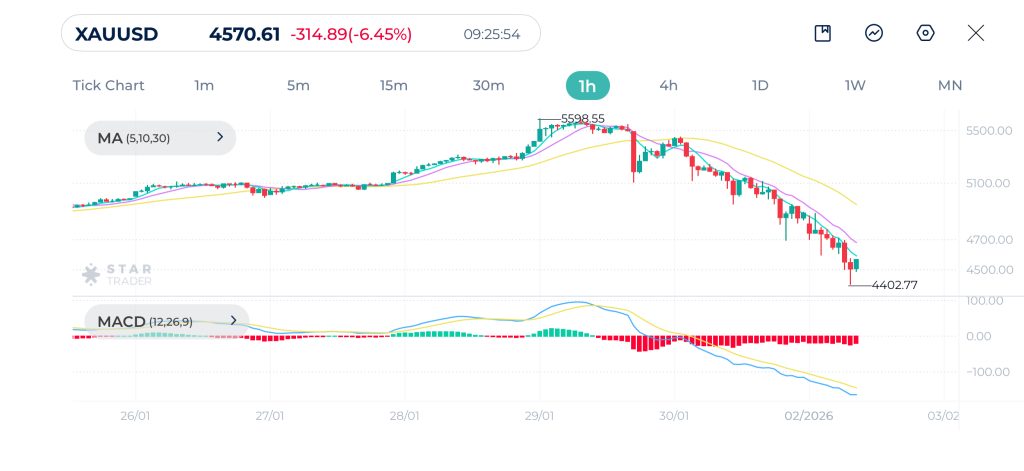Expand the MA (5,10,30) indicator chevron
1024x471 pixels.
pyautogui.click(x=220, y=137)
